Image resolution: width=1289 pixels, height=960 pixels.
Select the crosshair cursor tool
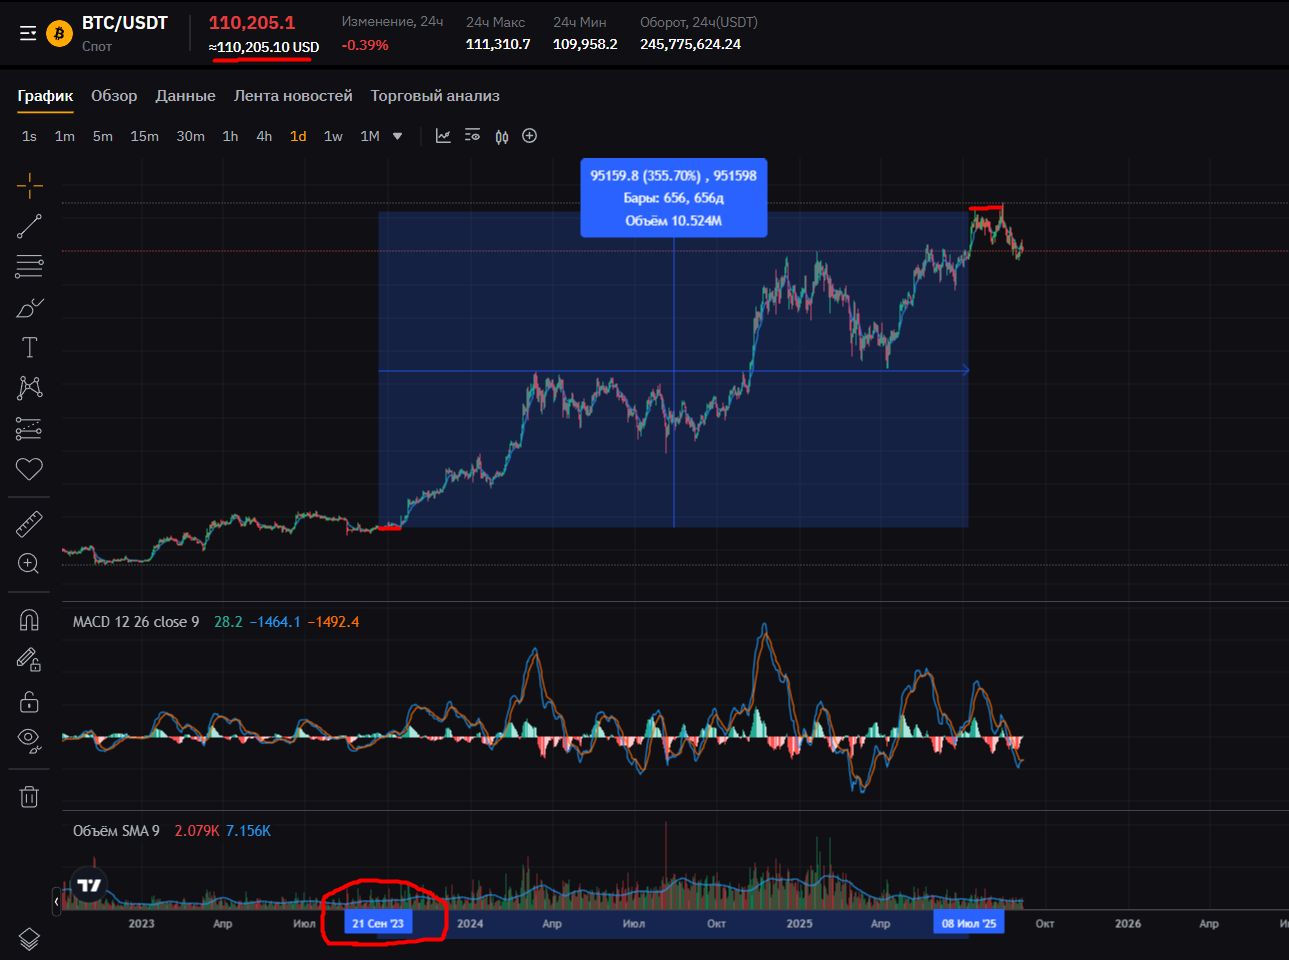coord(29,185)
